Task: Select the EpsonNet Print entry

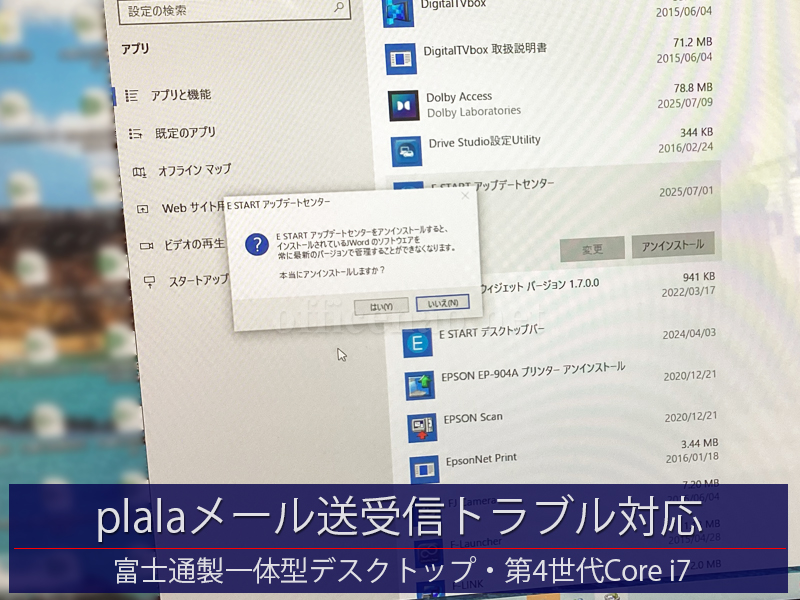Action: click(x=565, y=462)
